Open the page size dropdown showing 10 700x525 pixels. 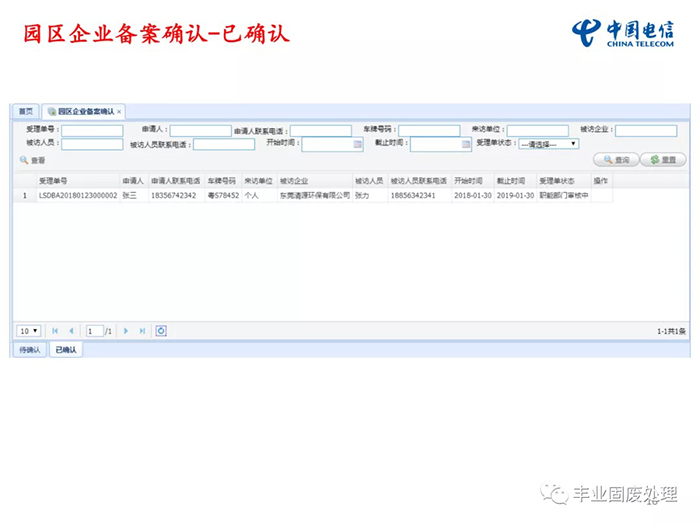click(x=28, y=331)
